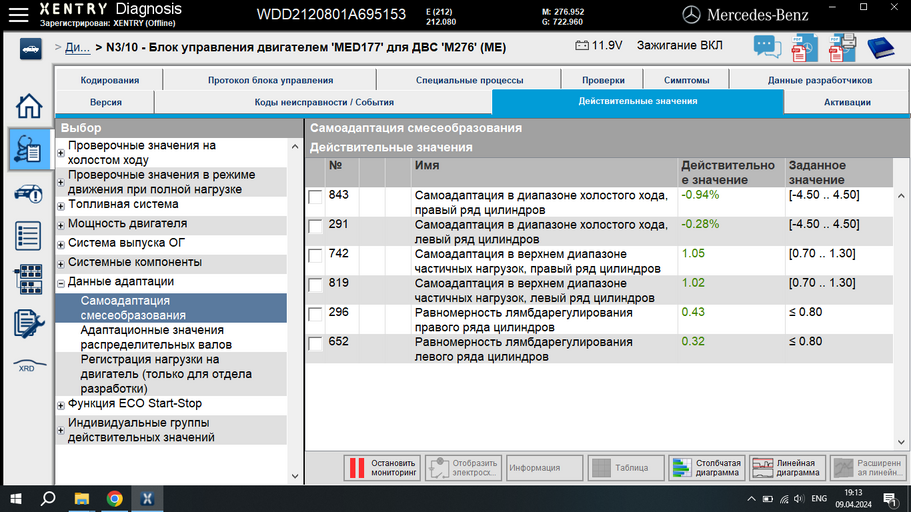Open the list view sidebar icon
This screenshot has height=512, width=911.
coord(29,236)
